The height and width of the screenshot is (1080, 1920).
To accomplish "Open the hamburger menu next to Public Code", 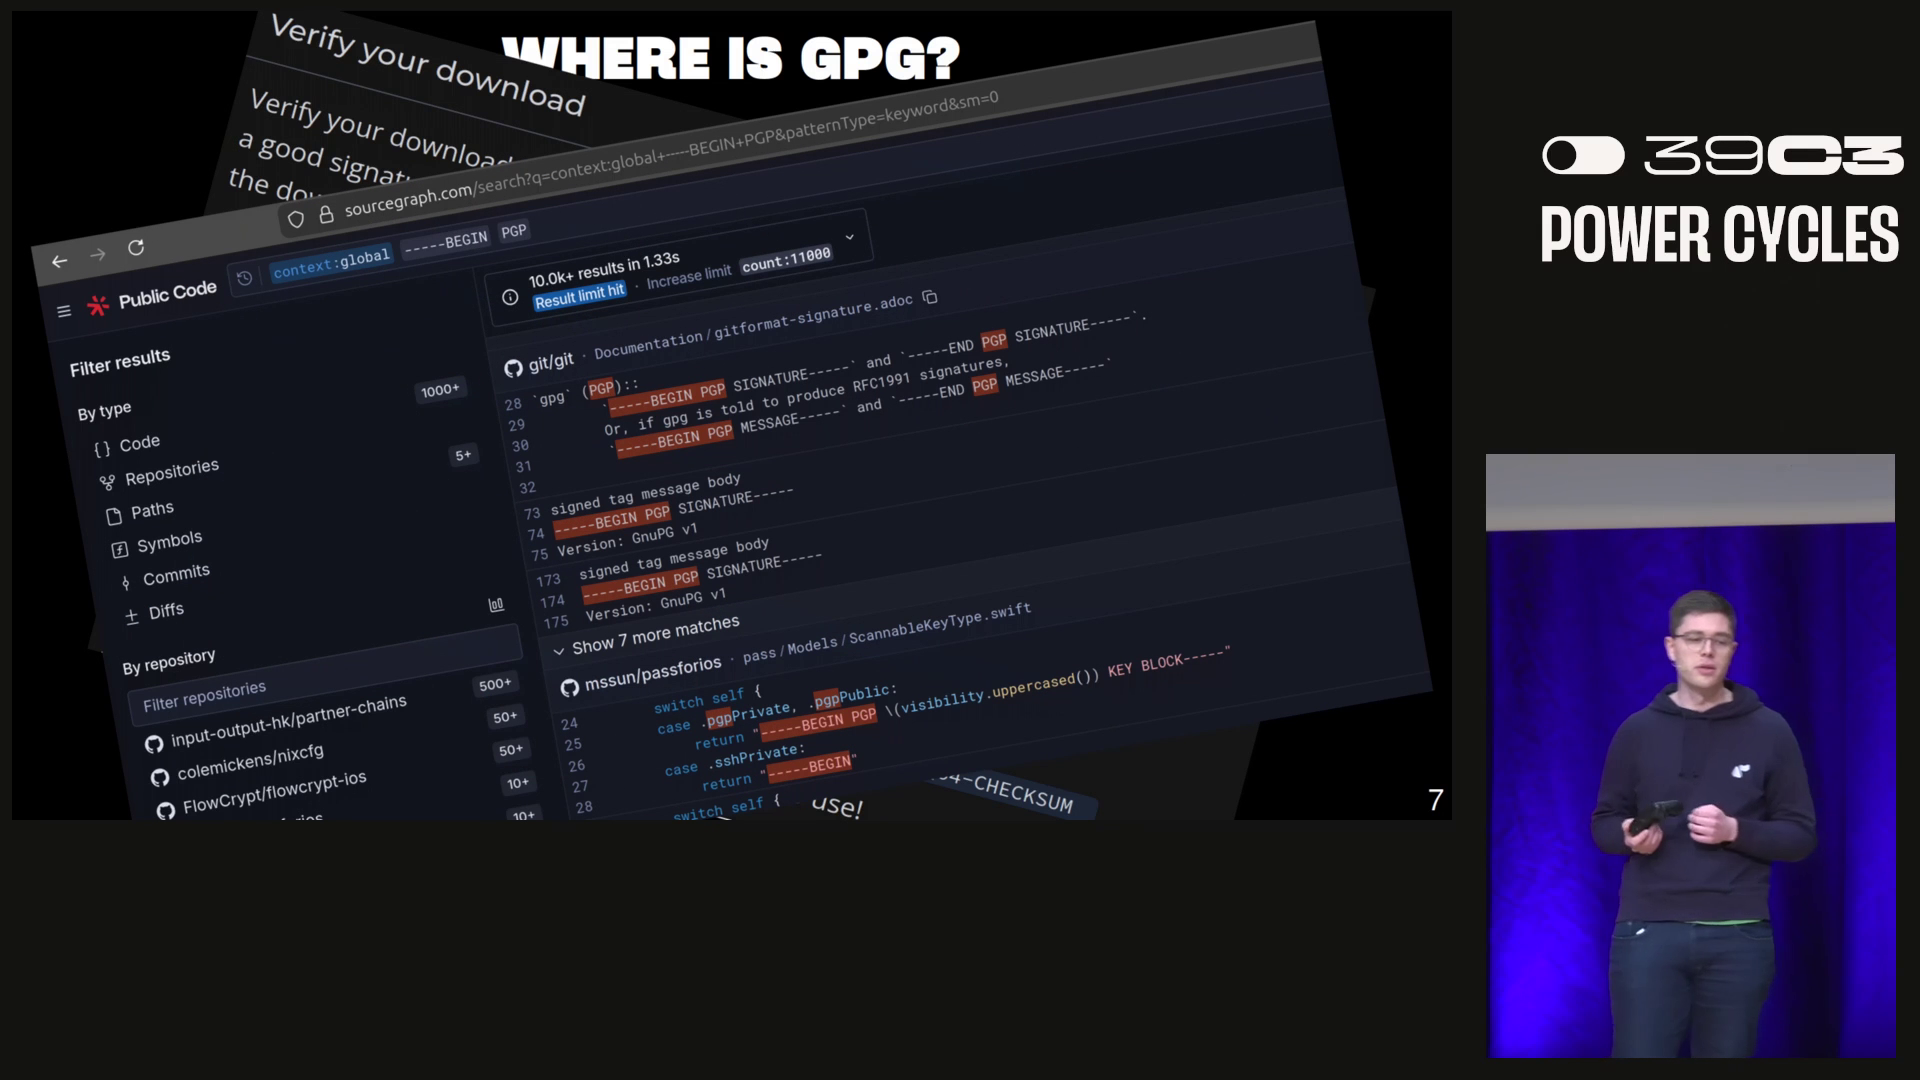I will coord(64,311).
